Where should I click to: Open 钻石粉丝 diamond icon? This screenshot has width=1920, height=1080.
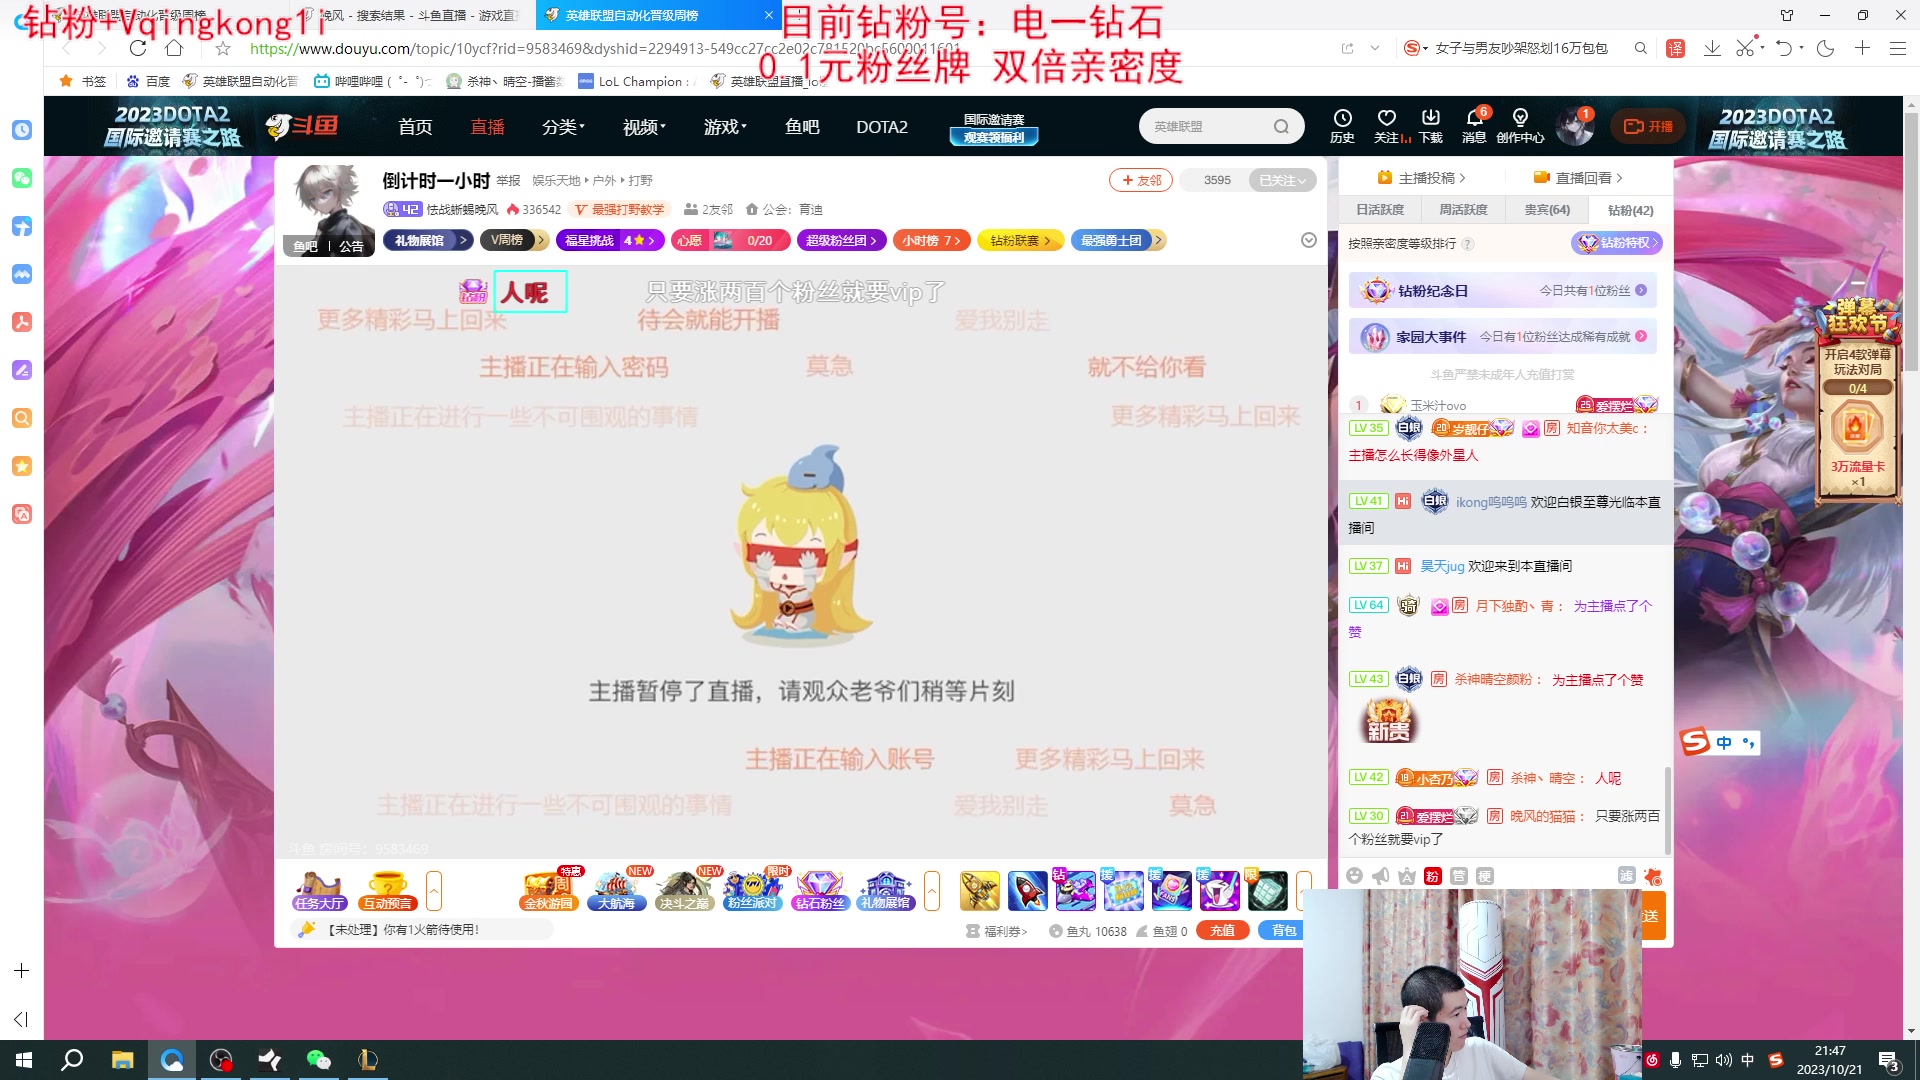820,890
